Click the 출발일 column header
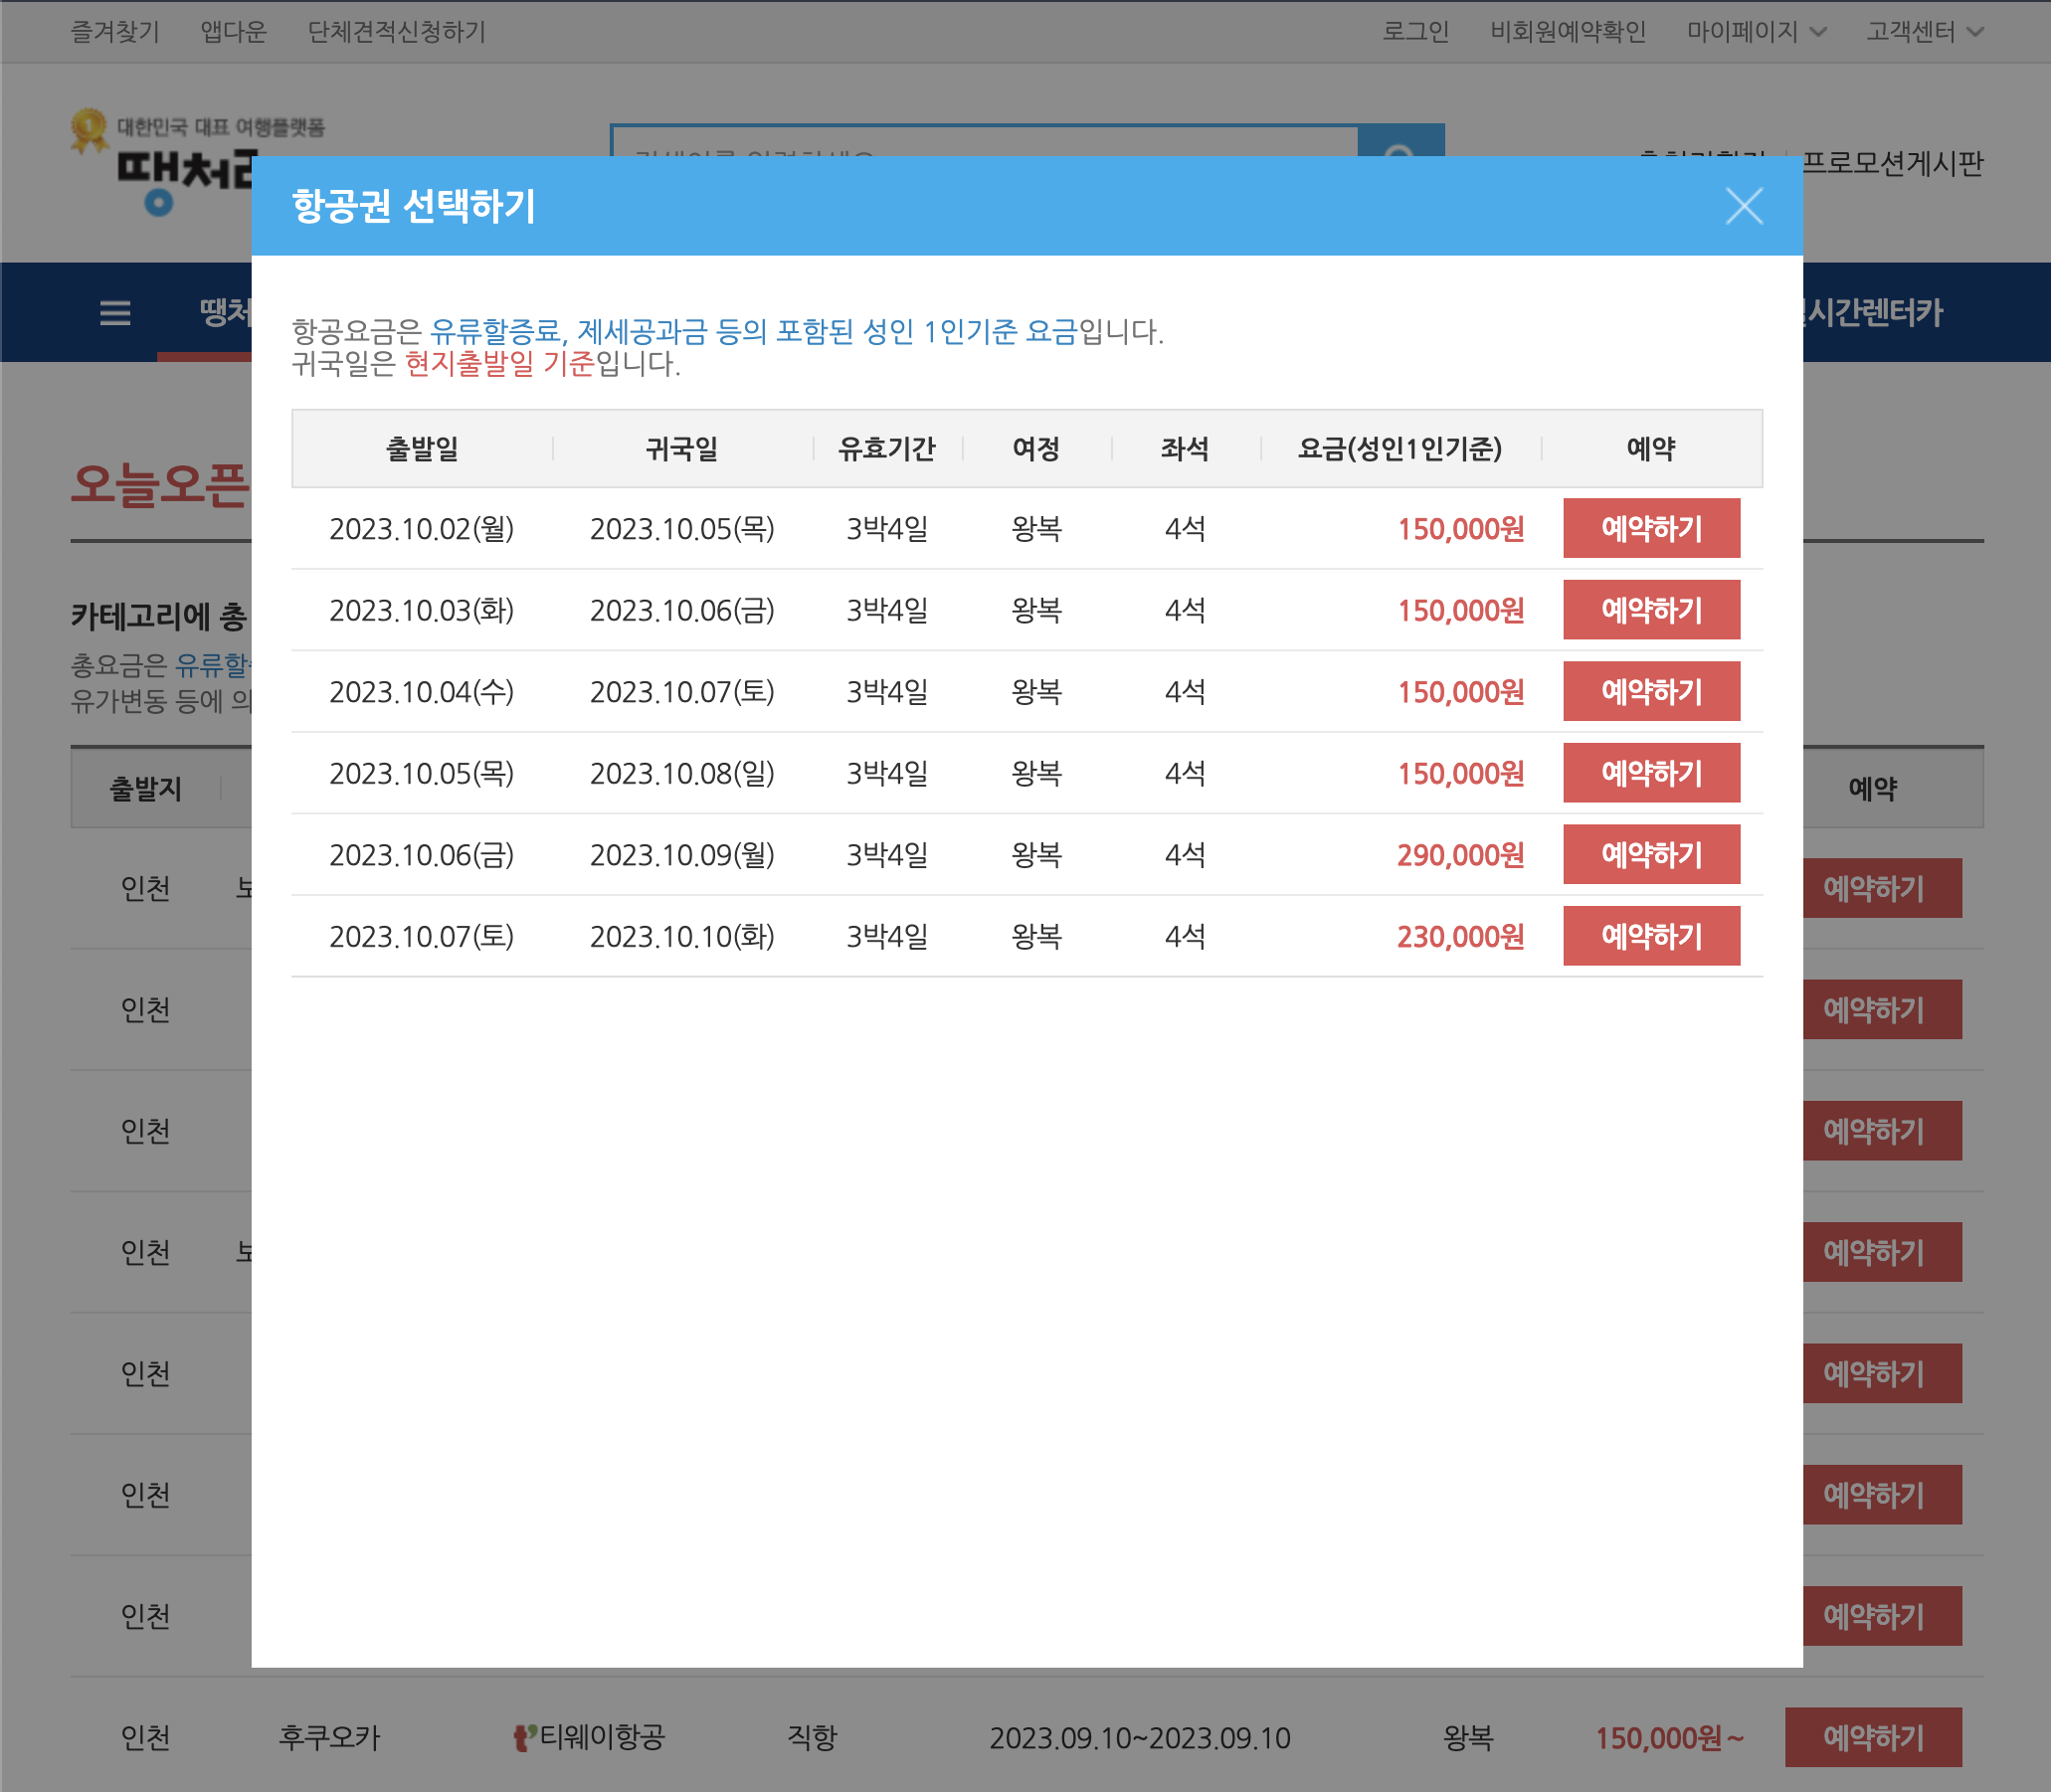This screenshot has height=1792, width=2051. pos(422,449)
